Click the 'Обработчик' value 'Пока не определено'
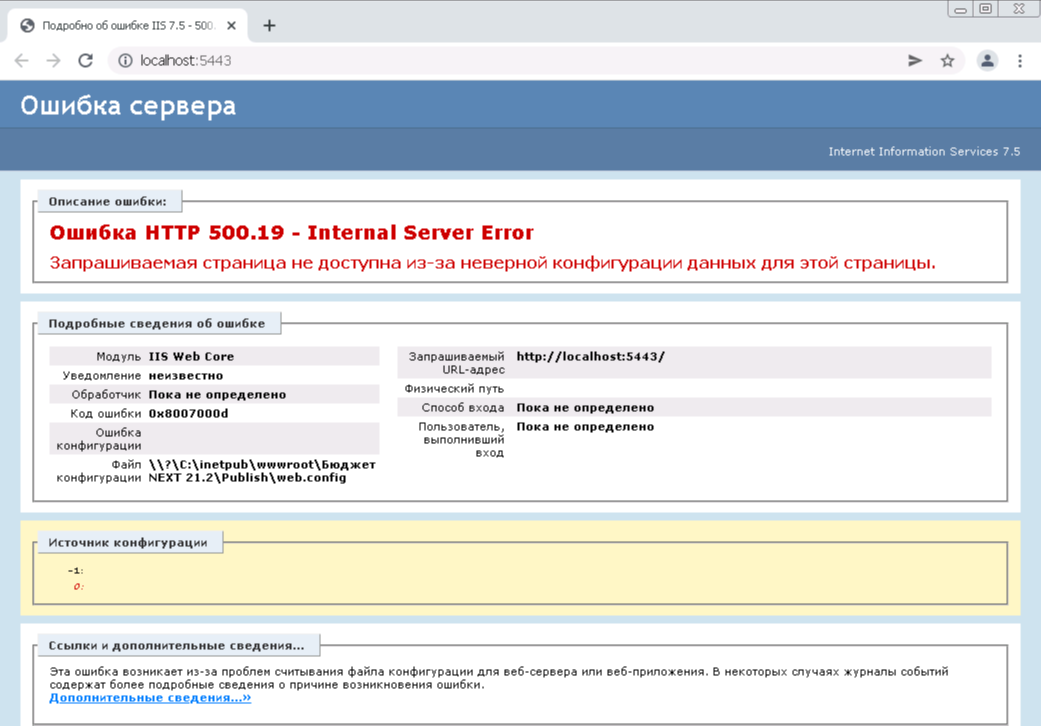 click(217, 394)
